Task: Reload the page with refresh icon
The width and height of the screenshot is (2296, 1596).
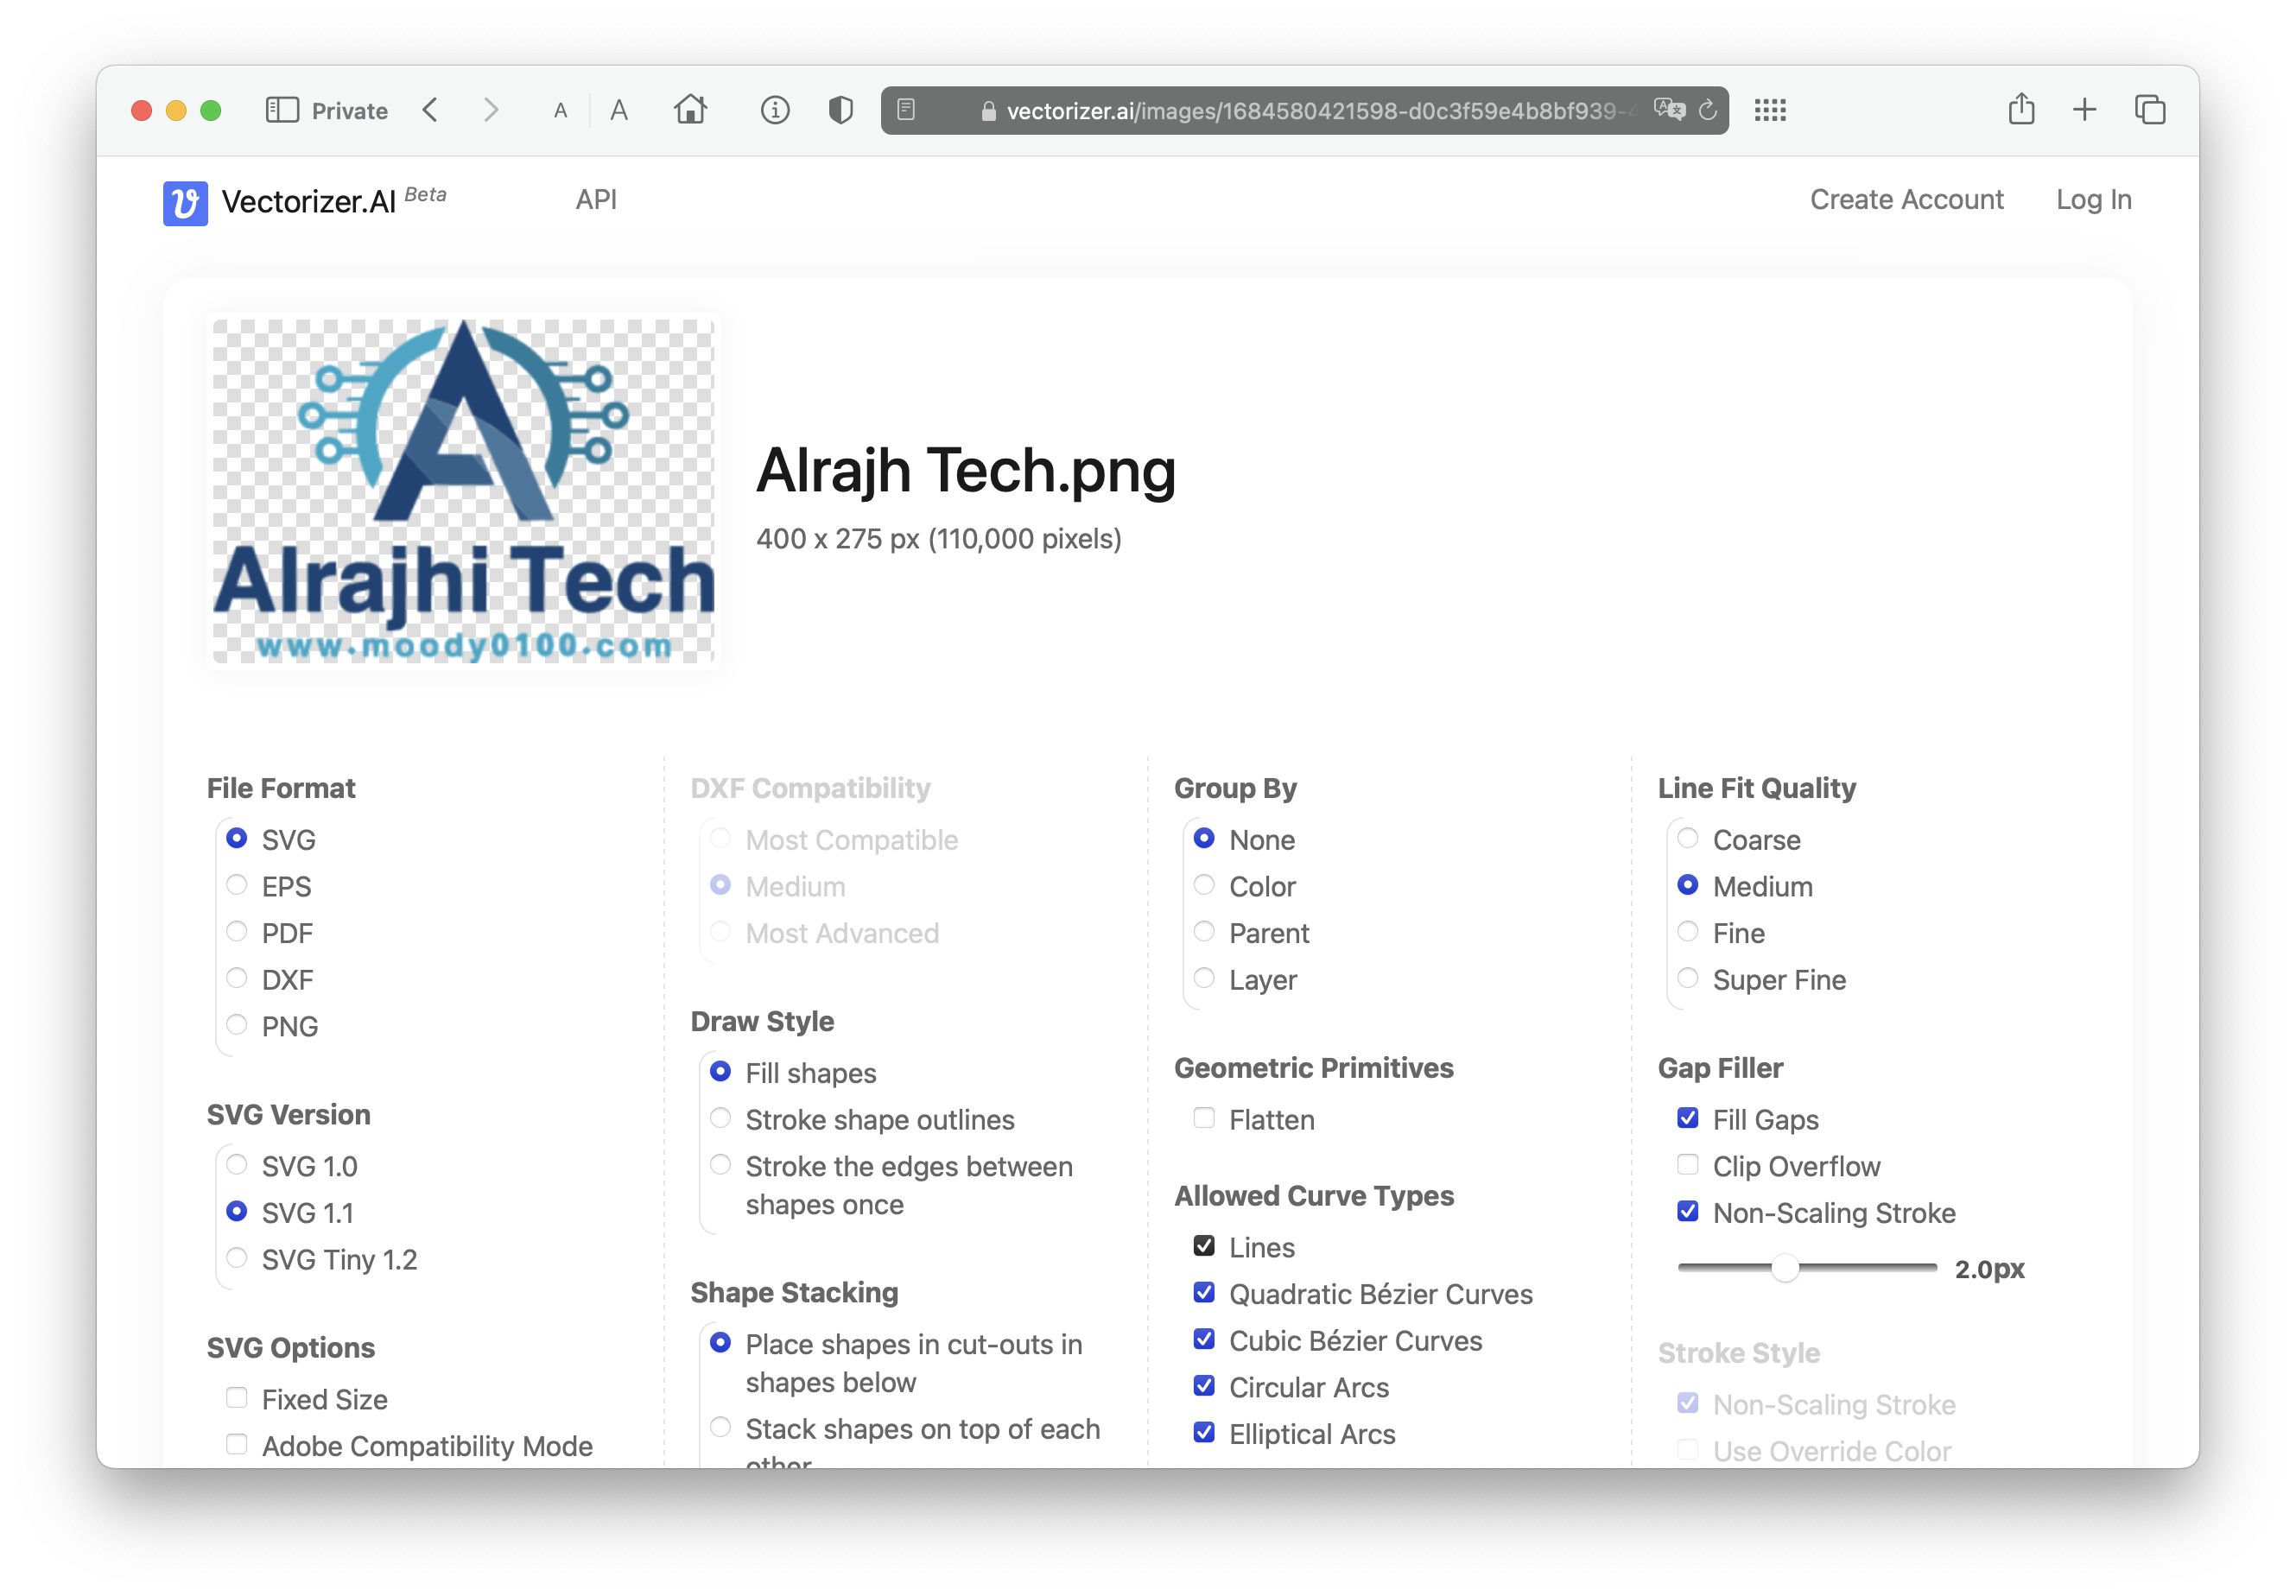Action: point(1708,109)
